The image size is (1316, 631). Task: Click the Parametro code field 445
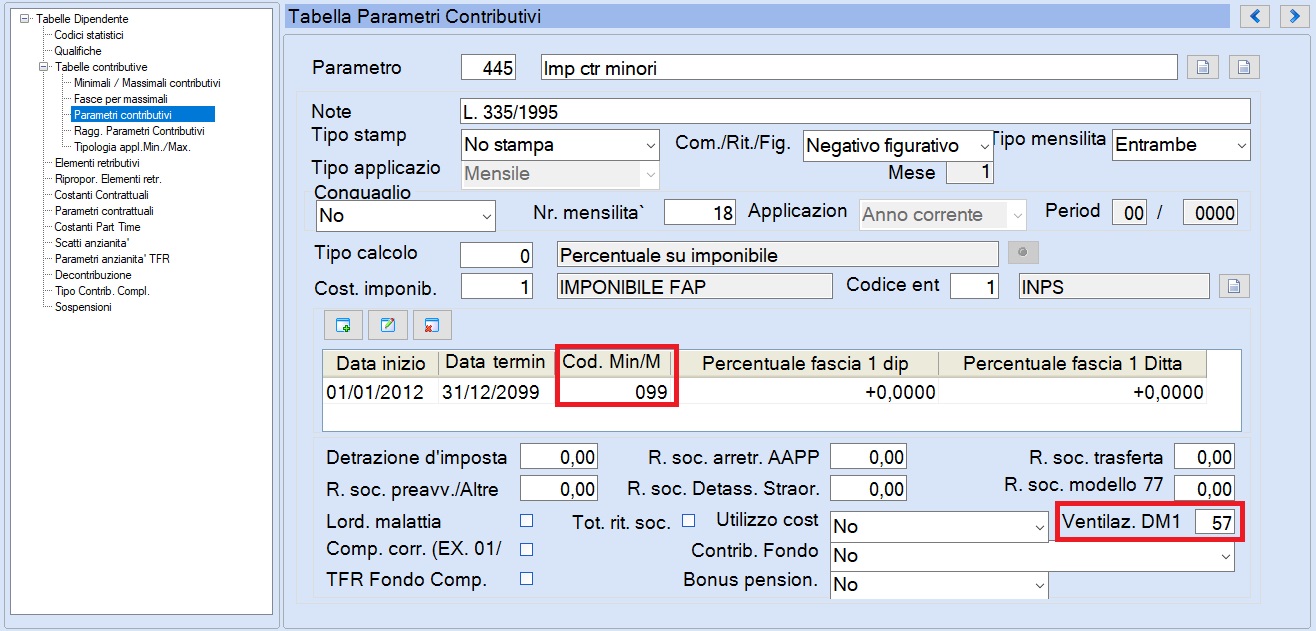489,68
